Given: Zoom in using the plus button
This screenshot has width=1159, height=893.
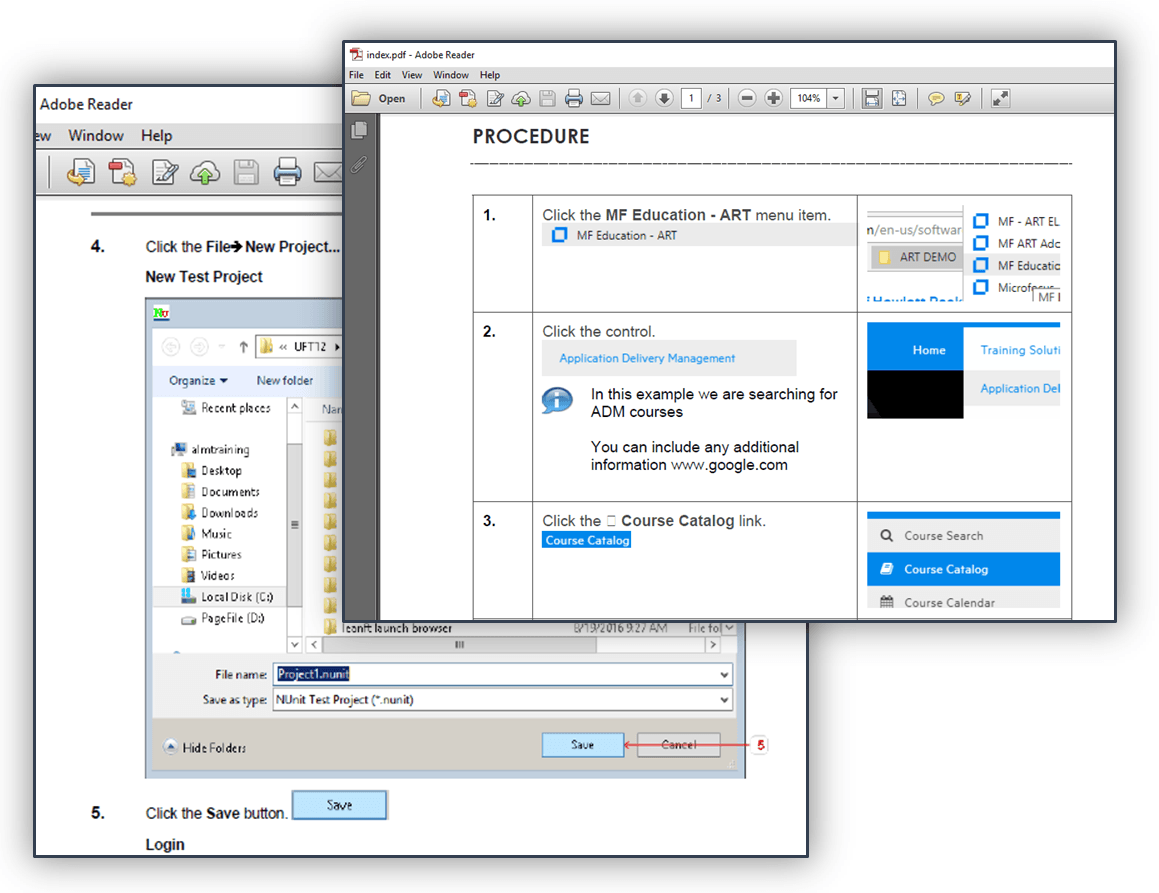Looking at the screenshot, I should coord(773,98).
